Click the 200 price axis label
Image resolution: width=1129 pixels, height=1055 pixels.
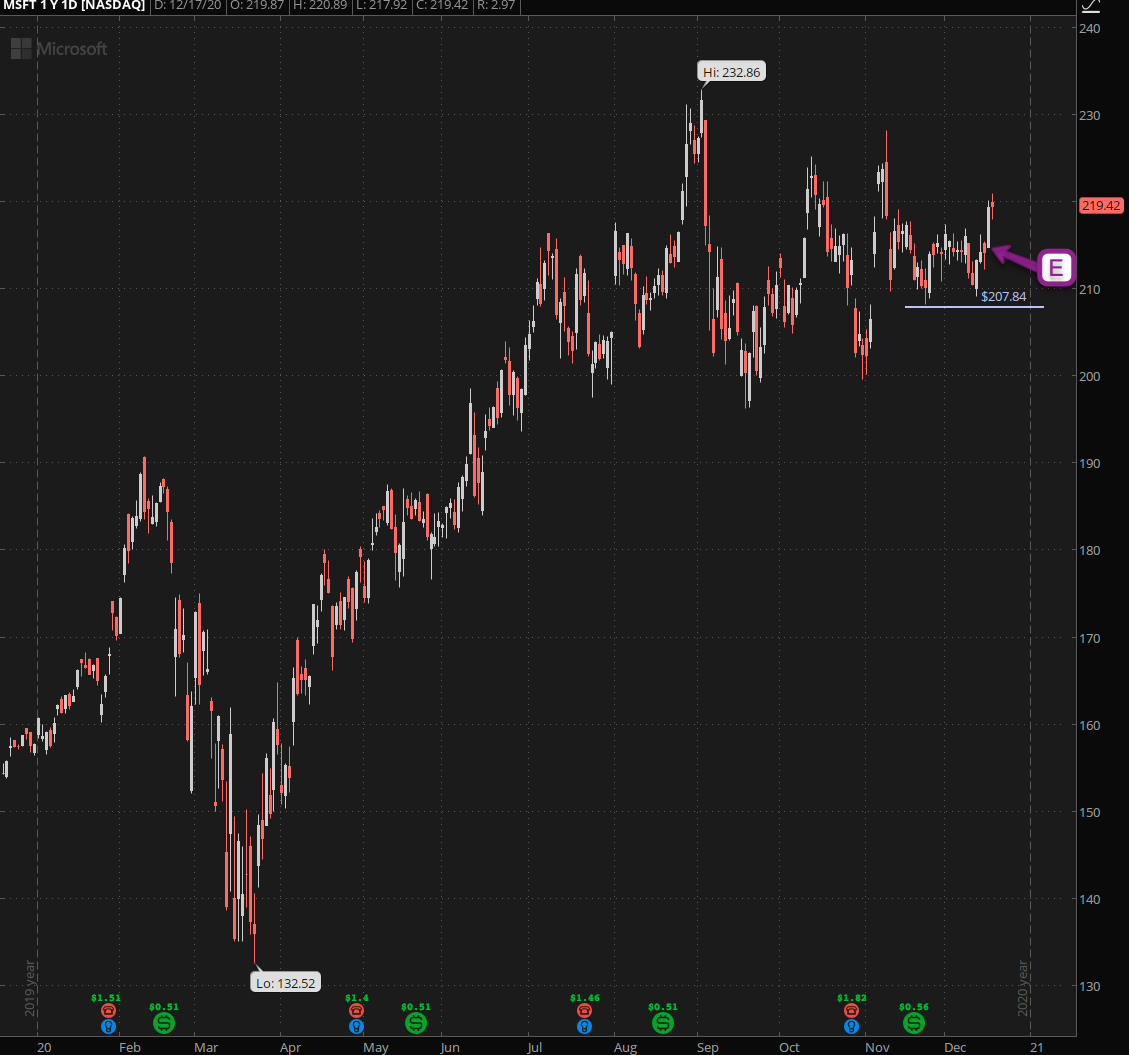pos(1089,377)
